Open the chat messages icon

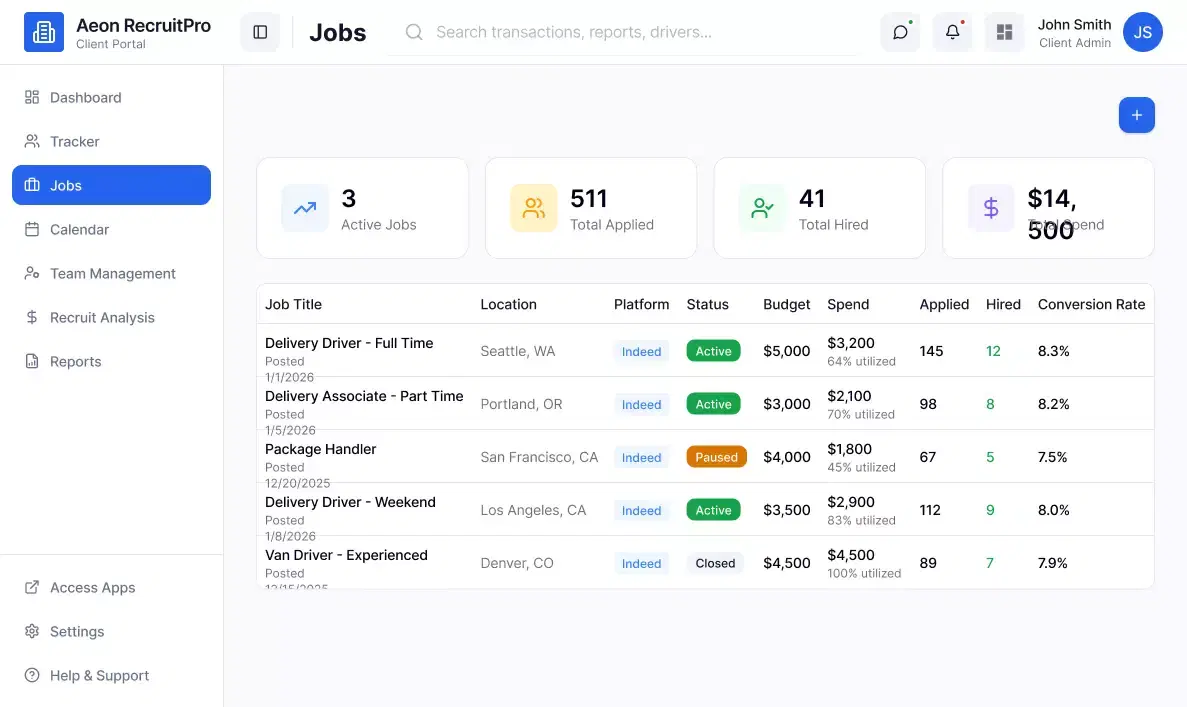click(x=900, y=32)
